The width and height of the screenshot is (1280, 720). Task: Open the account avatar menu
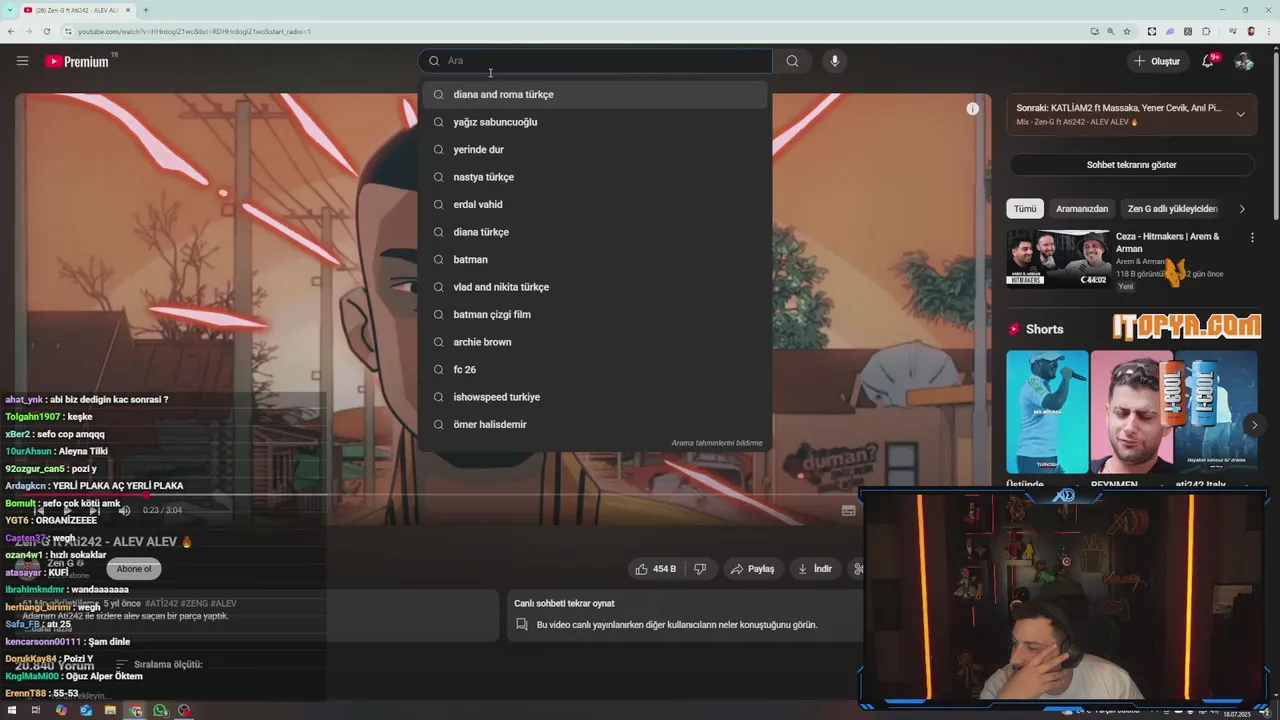tap(1244, 61)
